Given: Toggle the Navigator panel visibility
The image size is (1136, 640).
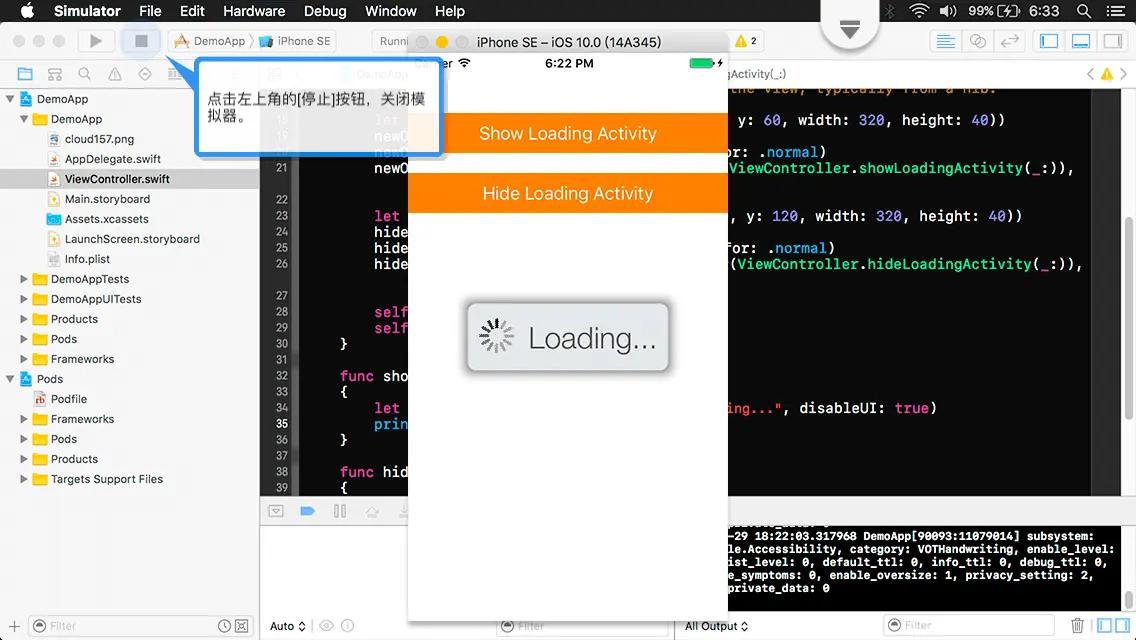Looking at the screenshot, I should point(1049,41).
